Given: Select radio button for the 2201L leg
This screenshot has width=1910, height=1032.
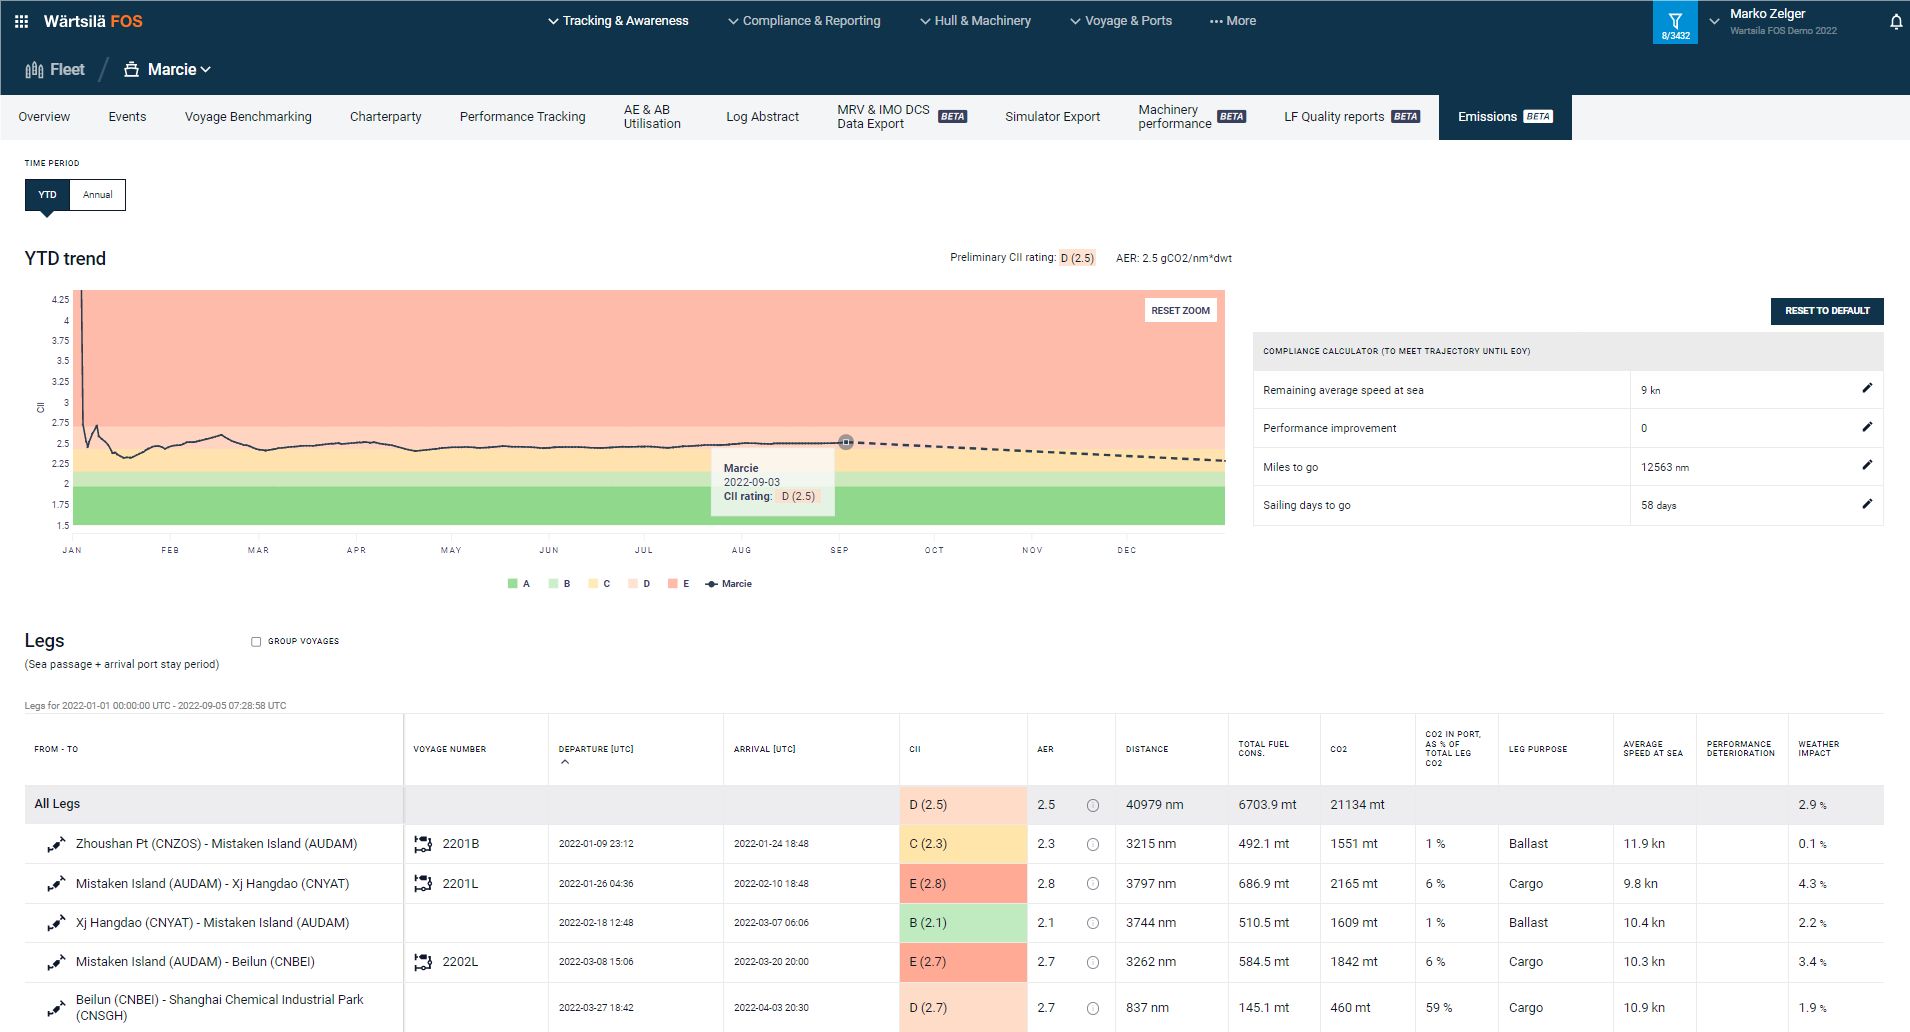Looking at the screenshot, I should click(x=1092, y=884).
